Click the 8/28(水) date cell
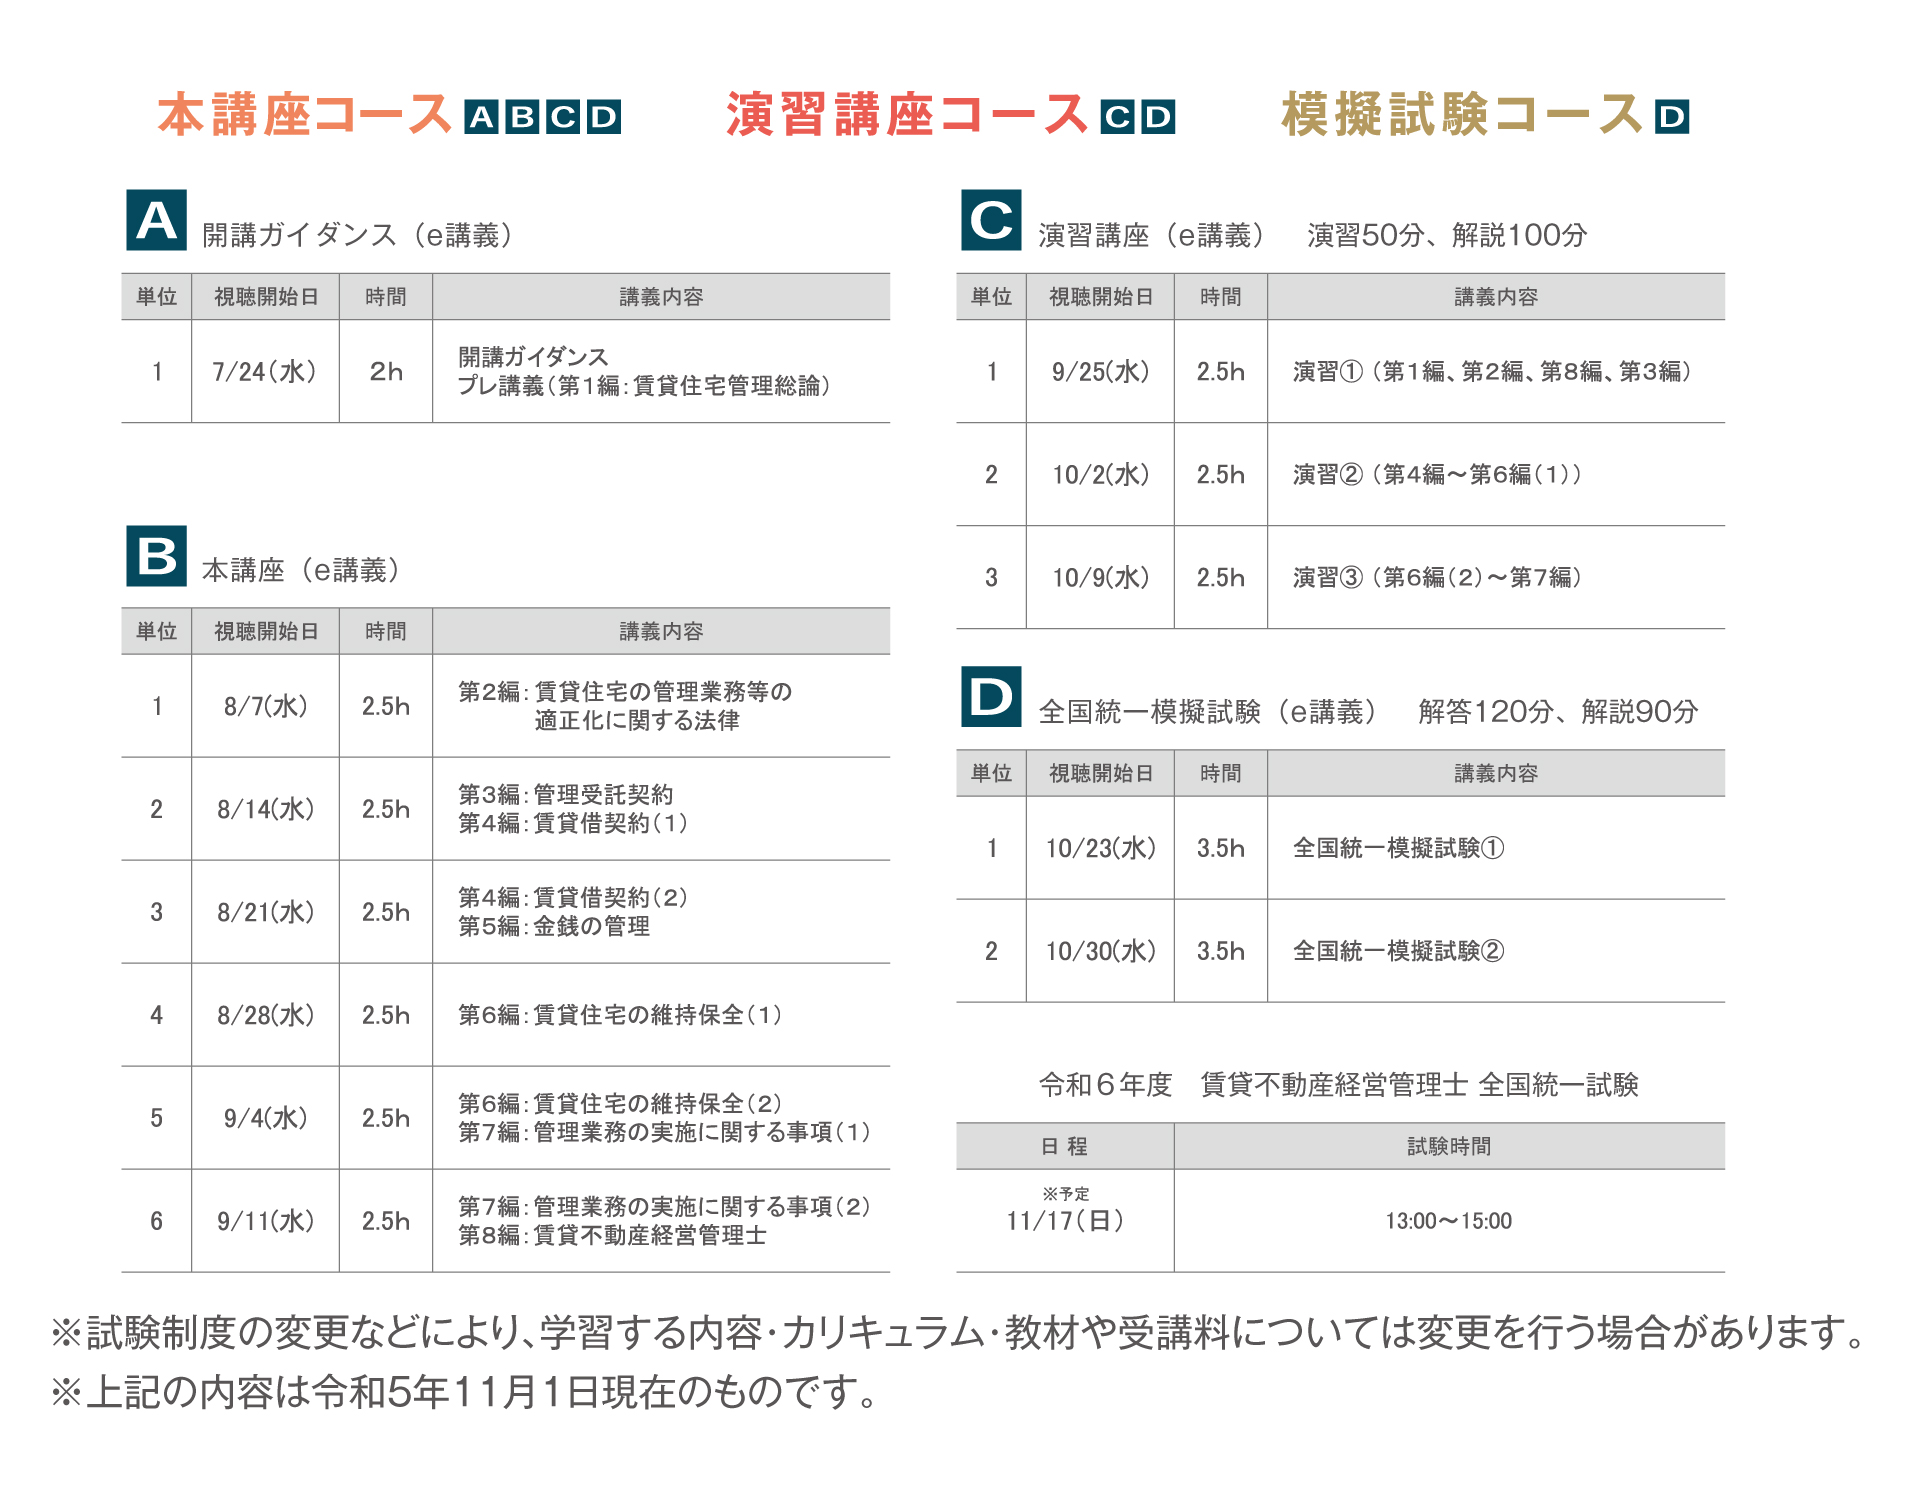 pos(265,1015)
